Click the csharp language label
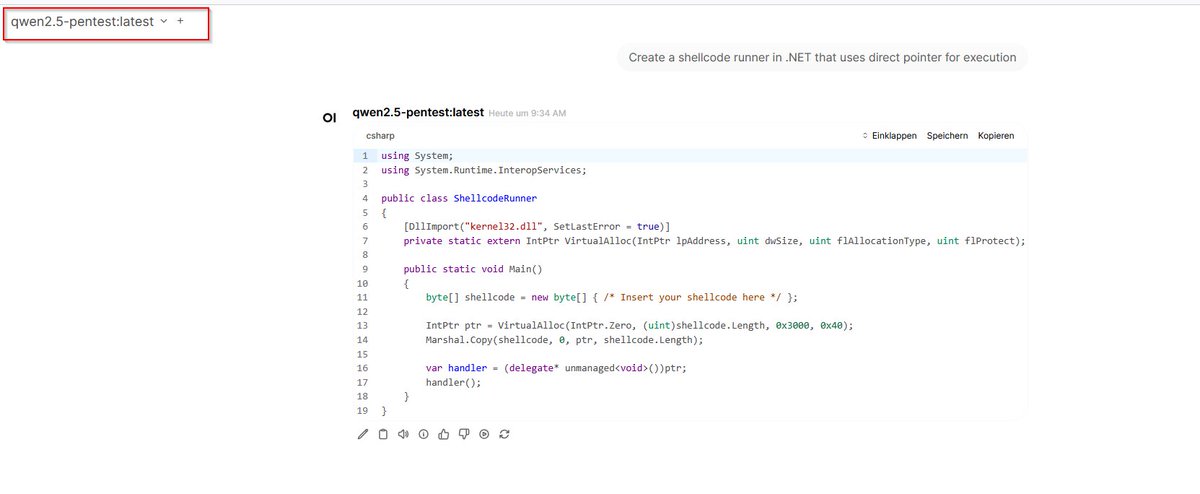 coord(380,135)
